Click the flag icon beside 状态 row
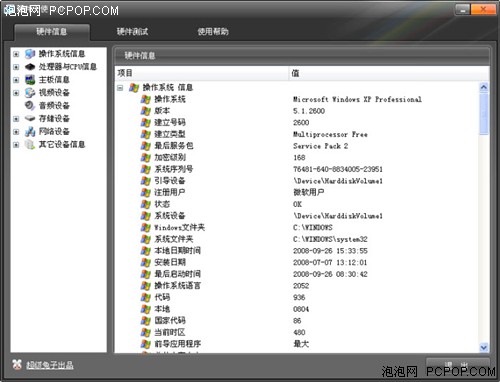The width and height of the screenshot is (500, 382). (146, 204)
